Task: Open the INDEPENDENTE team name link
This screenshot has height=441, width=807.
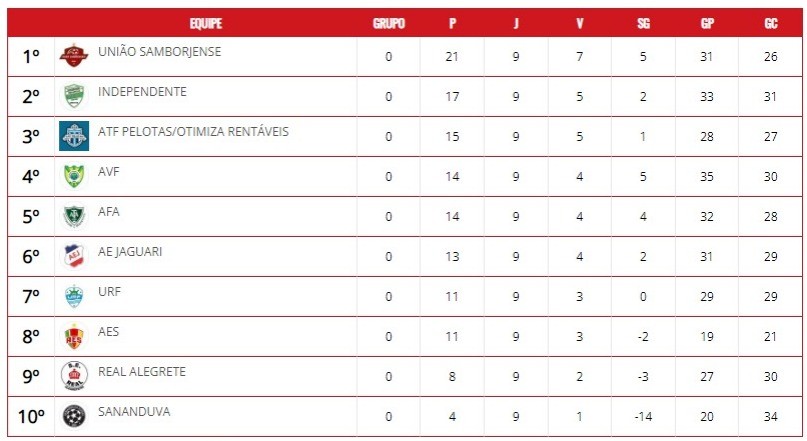Action: [x=142, y=92]
